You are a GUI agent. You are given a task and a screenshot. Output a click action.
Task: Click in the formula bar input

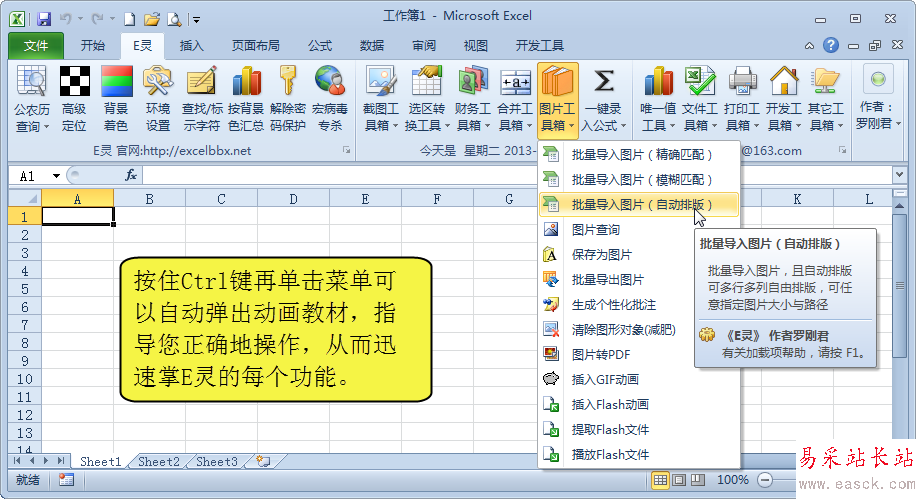(x=516, y=175)
